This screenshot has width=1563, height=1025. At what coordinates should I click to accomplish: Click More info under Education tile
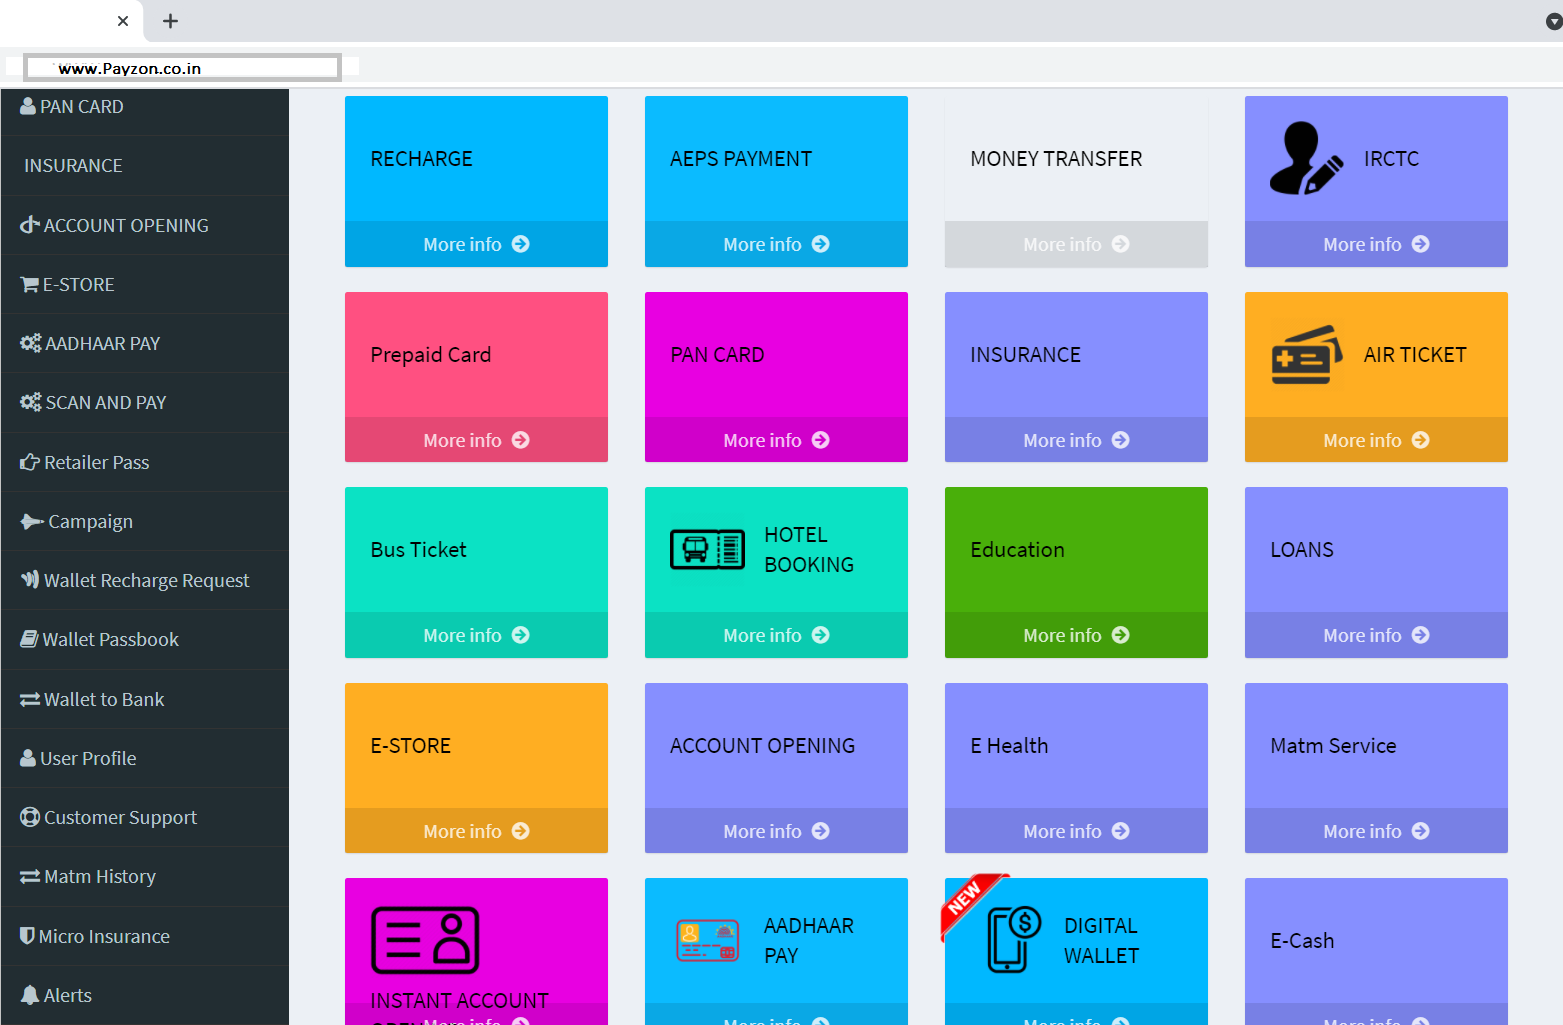click(x=1075, y=635)
